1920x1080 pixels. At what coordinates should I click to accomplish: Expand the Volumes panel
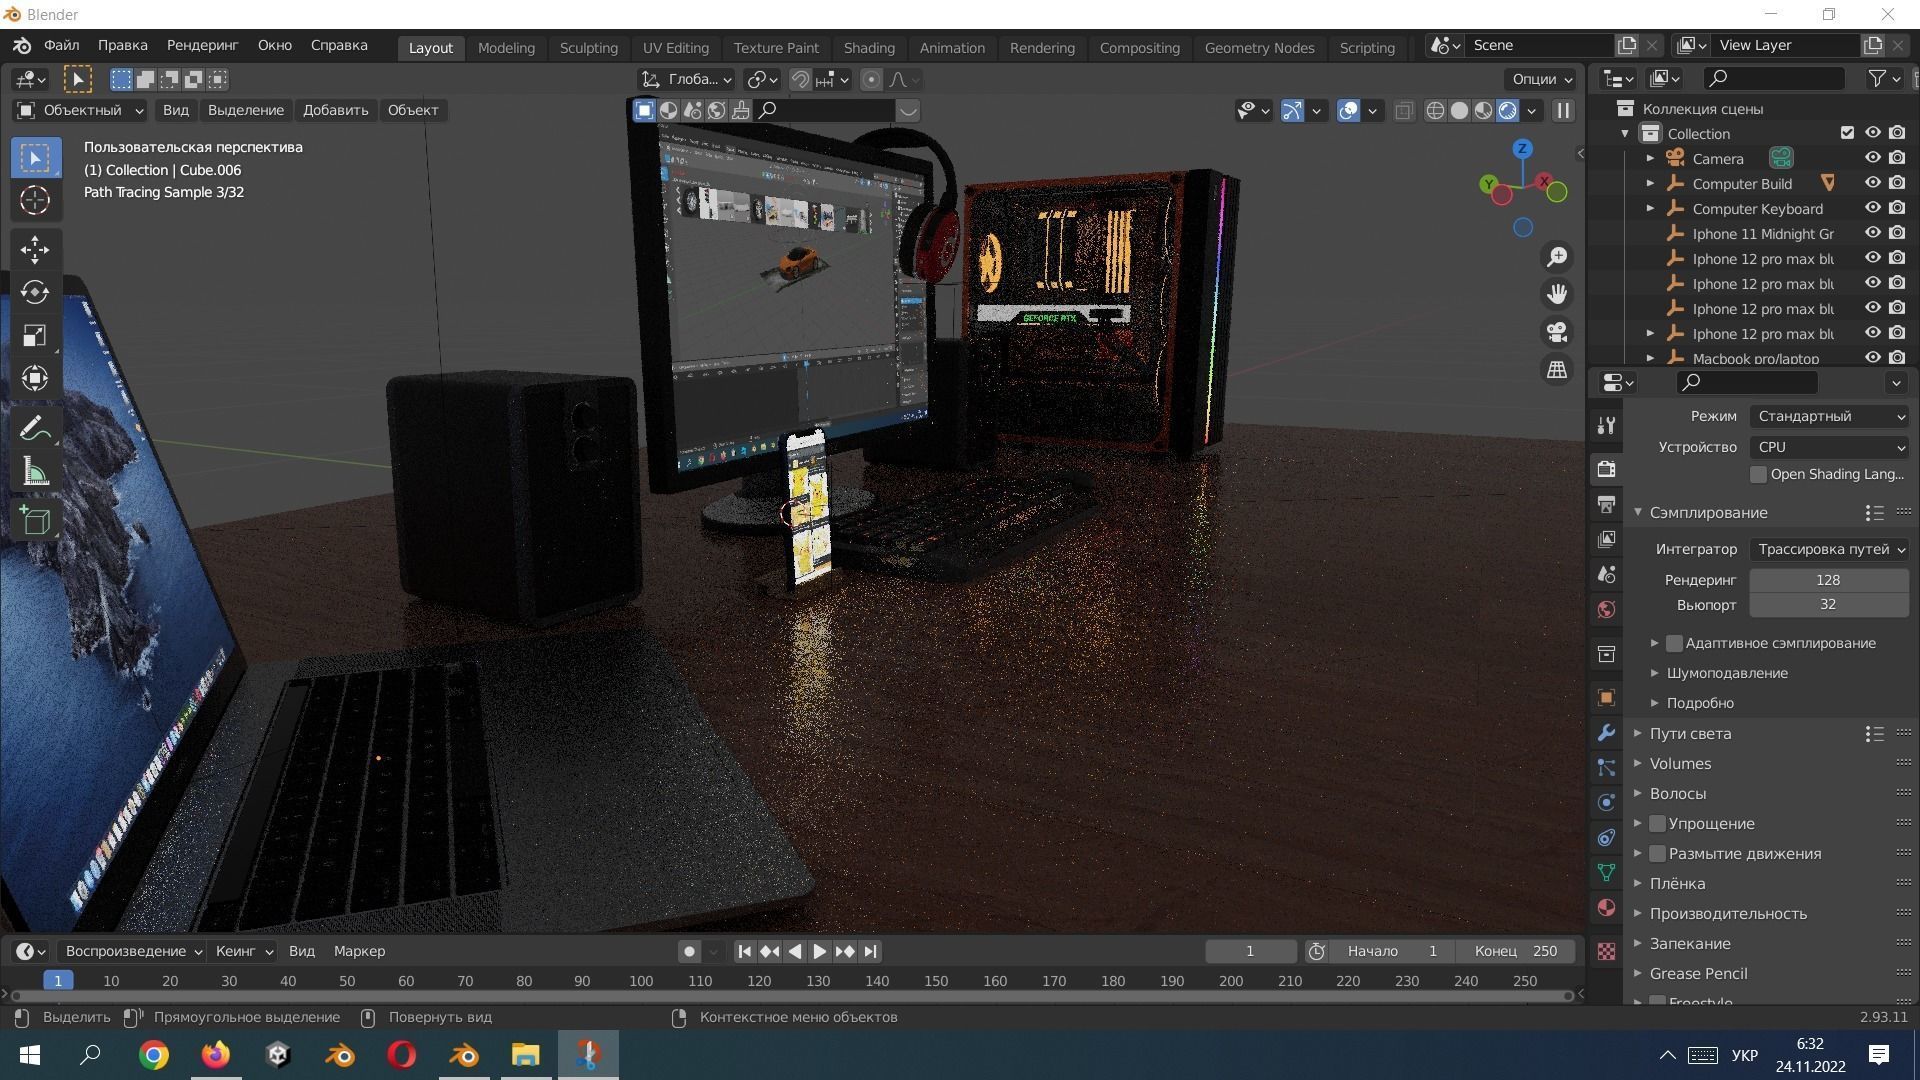[x=1638, y=763]
